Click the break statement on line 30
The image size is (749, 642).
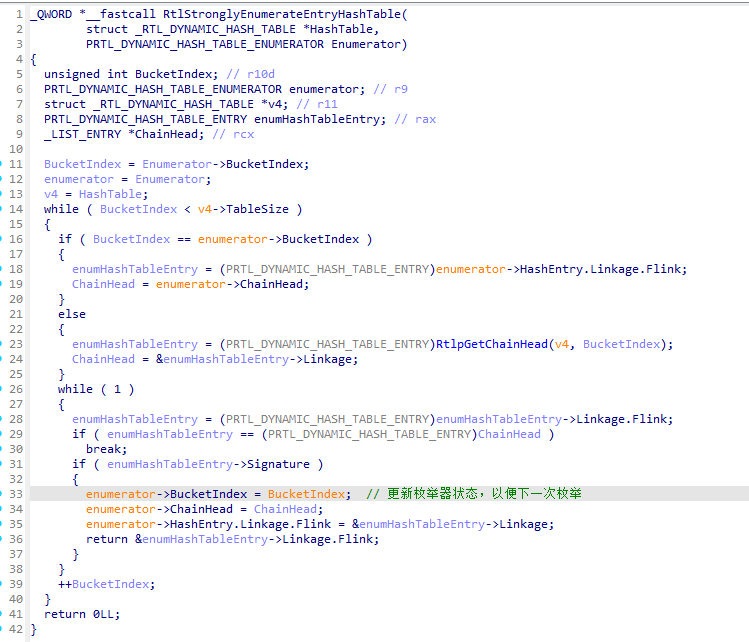[x=107, y=449]
